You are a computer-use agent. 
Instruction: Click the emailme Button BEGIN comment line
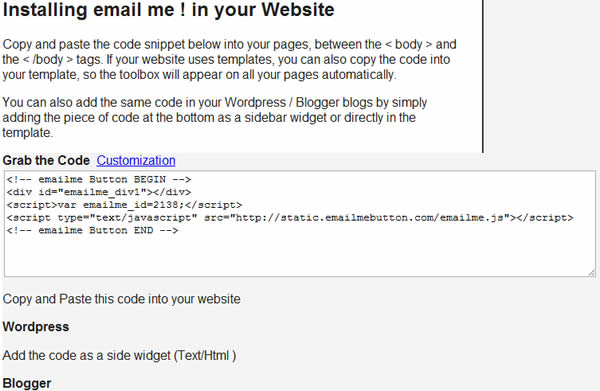[99, 179]
